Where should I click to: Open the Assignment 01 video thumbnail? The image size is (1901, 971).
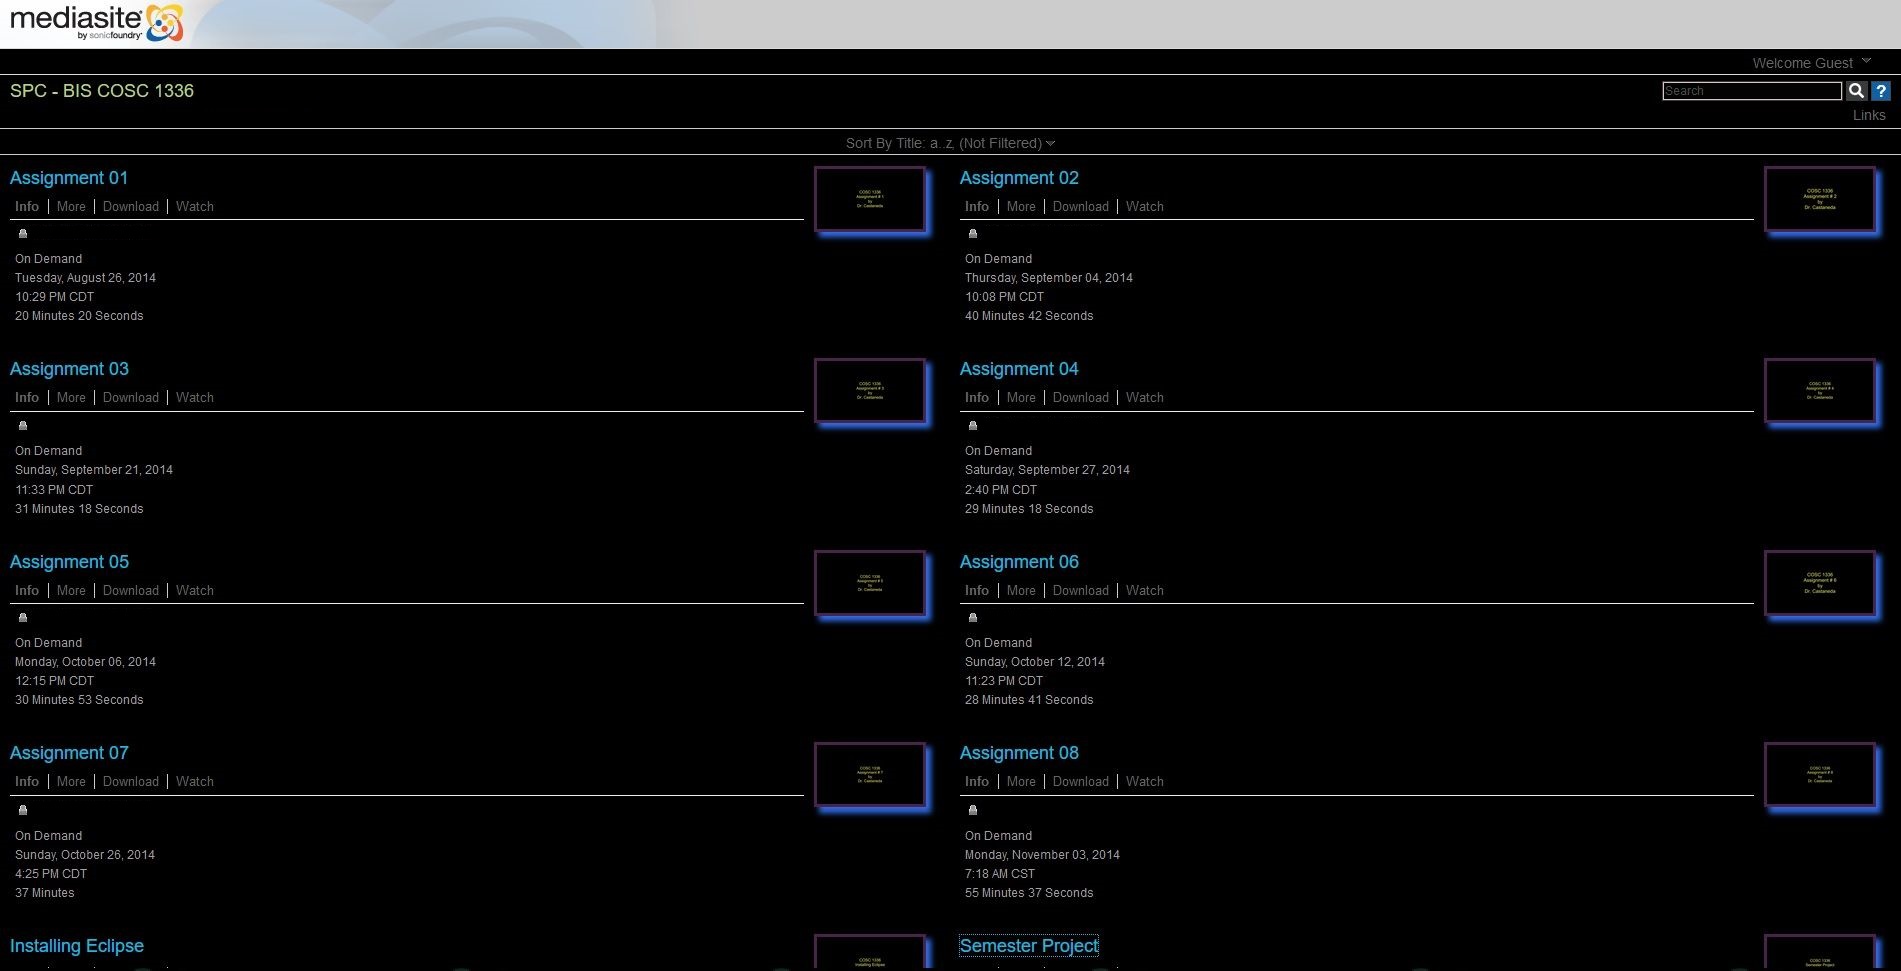(x=870, y=199)
